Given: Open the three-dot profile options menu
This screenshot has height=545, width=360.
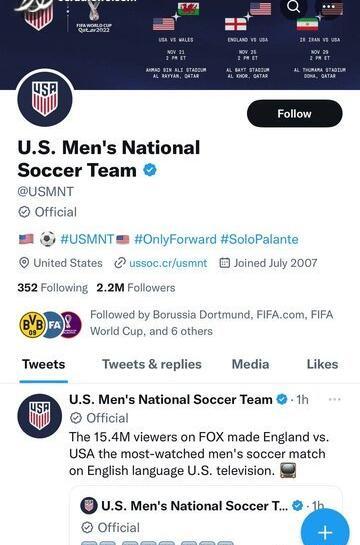Looking at the screenshot, I should [x=328, y=6].
